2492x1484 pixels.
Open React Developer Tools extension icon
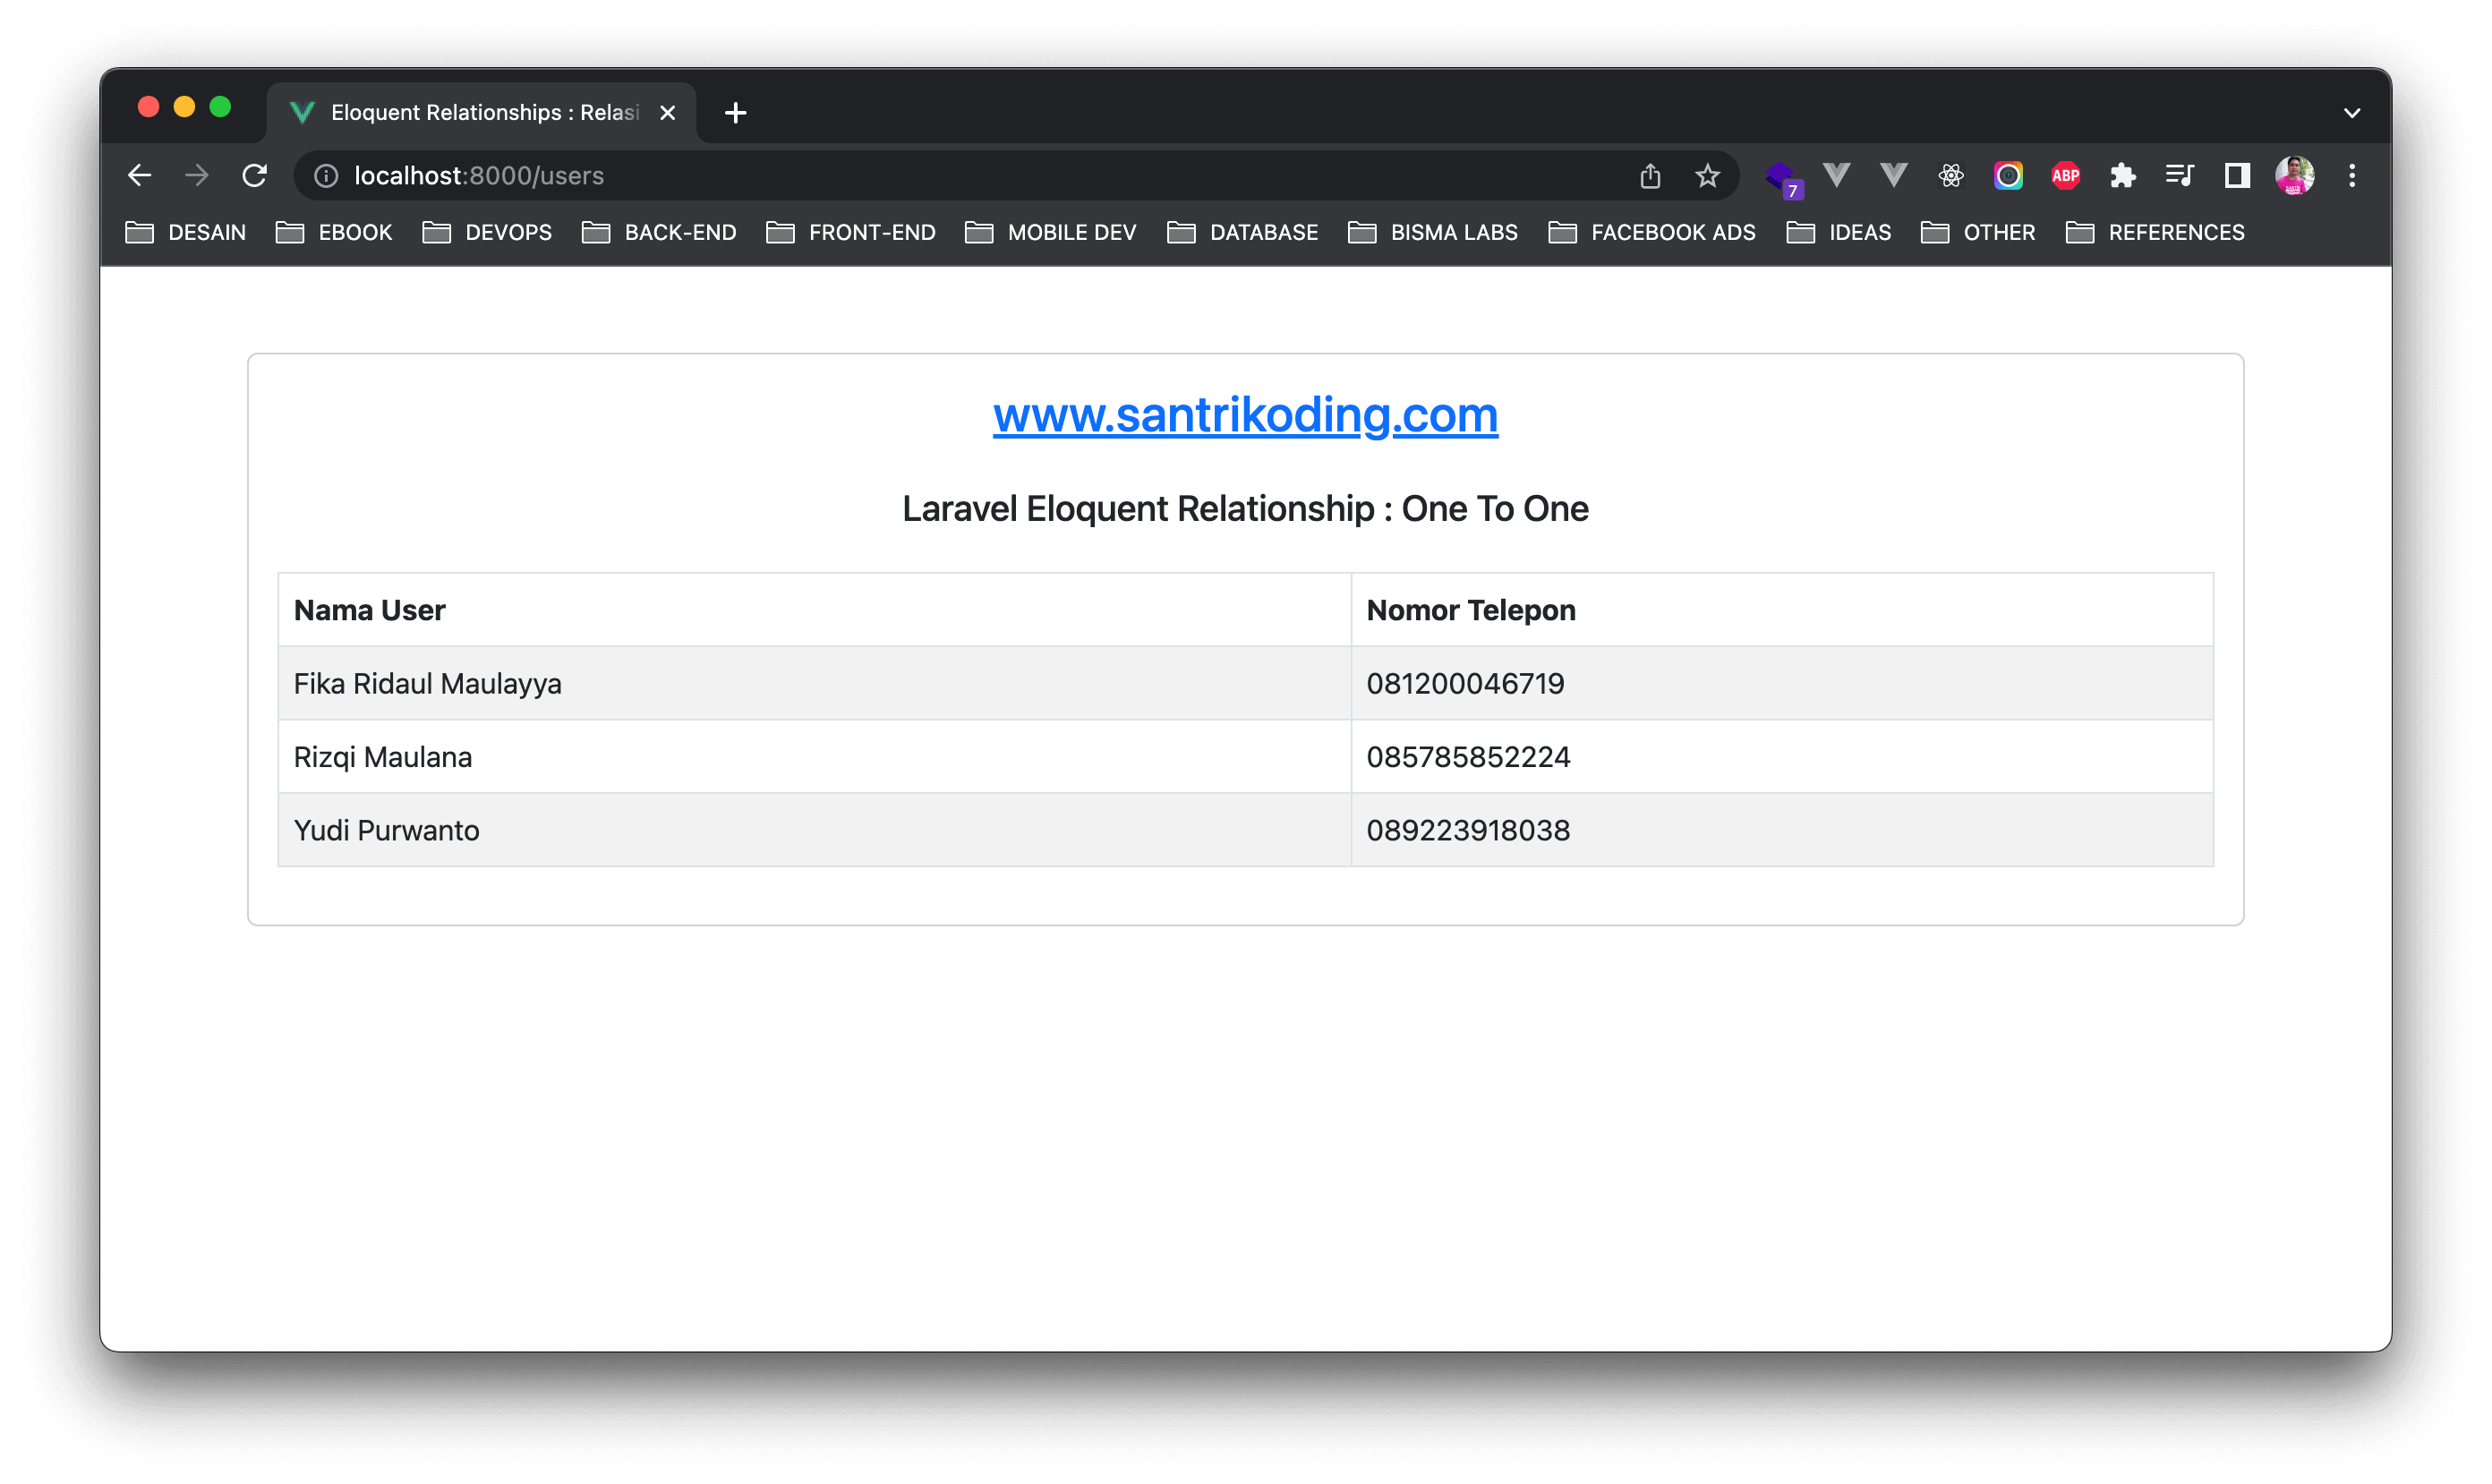(1950, 176)
